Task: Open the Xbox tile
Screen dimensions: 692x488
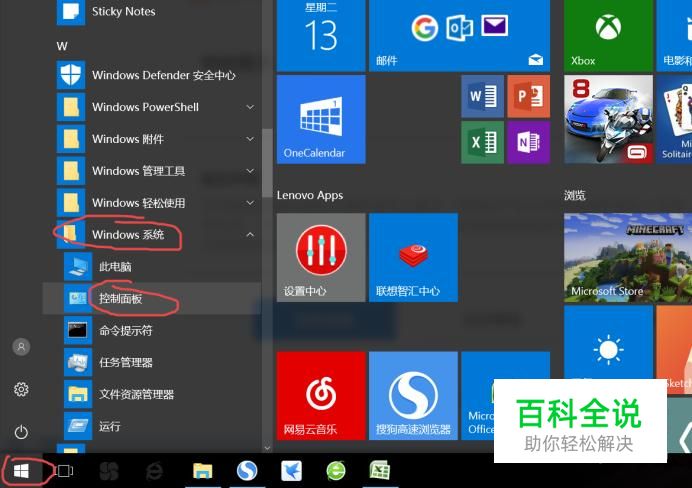Action: [608, 35]
